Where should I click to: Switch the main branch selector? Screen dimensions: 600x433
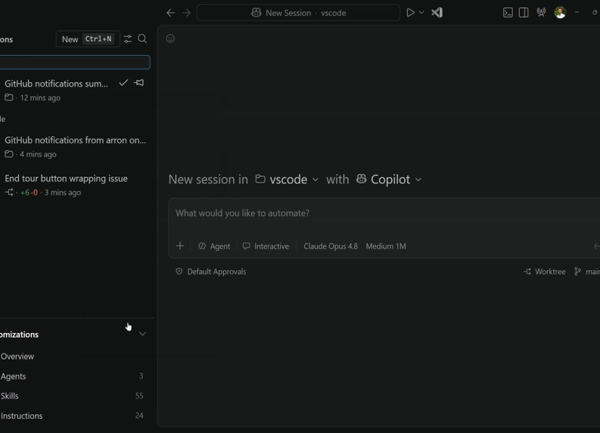click(x=587, y=272)
